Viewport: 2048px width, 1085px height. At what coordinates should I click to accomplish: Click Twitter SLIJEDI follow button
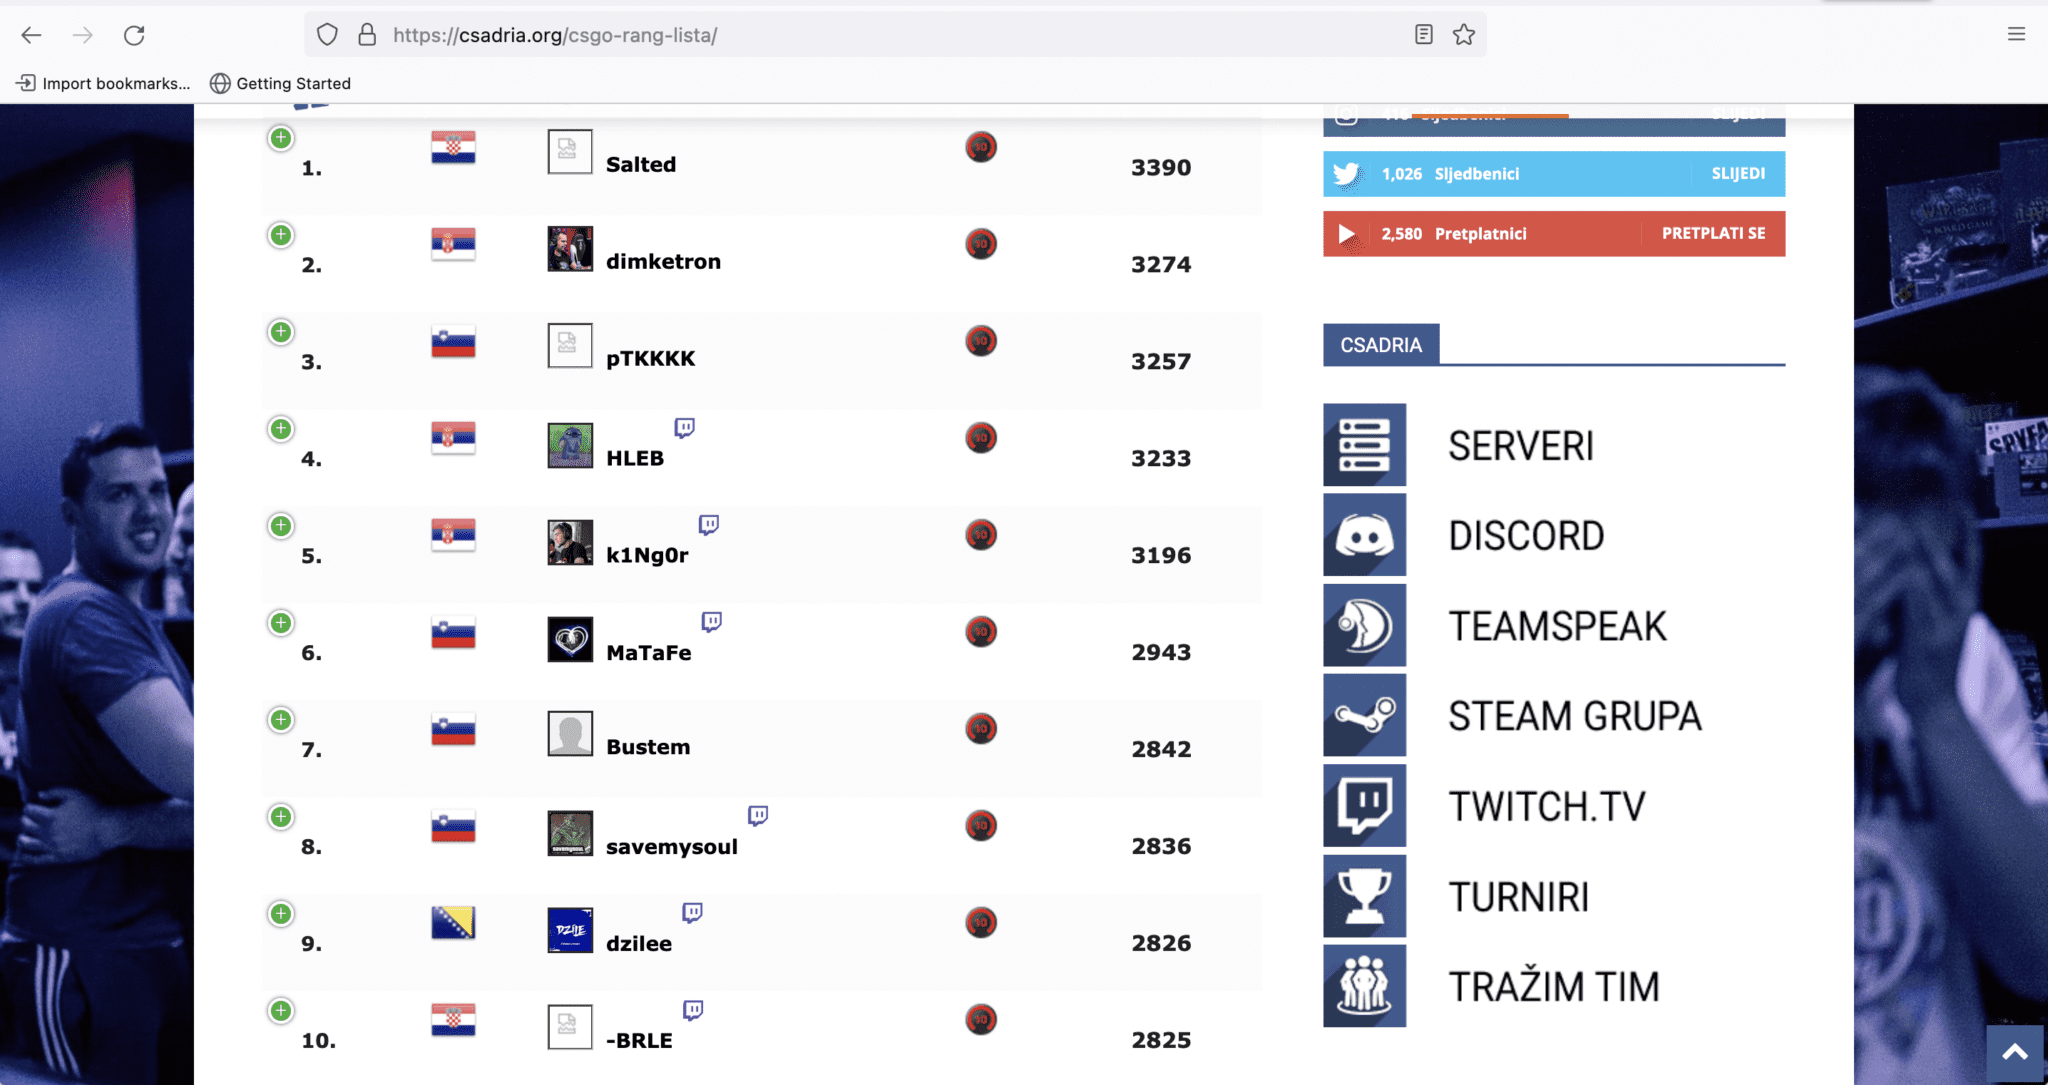point(1737,174)
